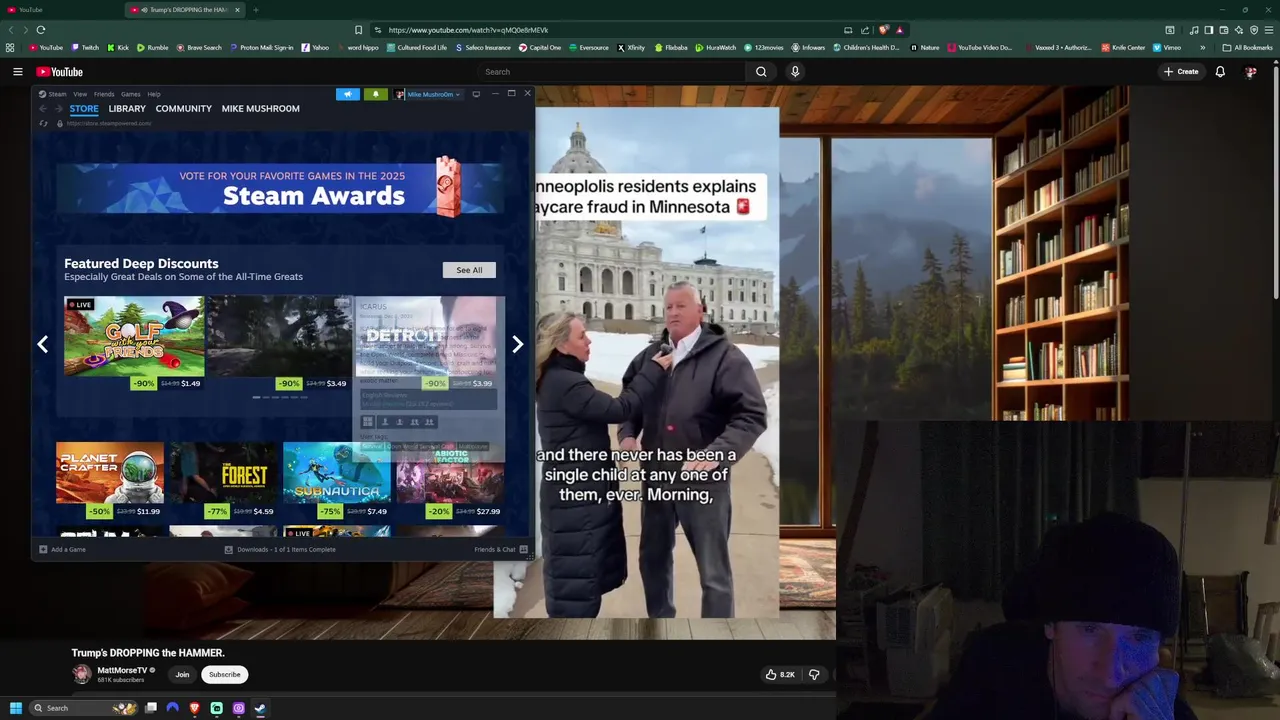
Task: Open the Brave Rewards triangle icon
Action: coord(899,30)
